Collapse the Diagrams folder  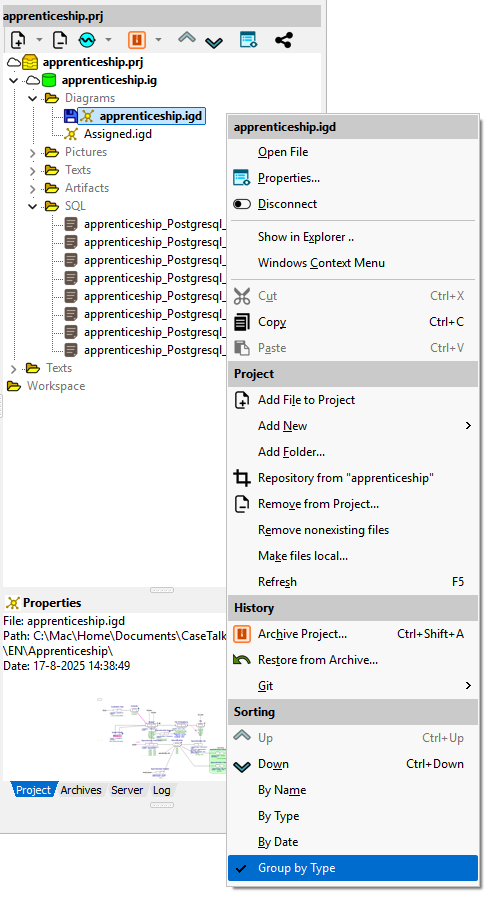tap(33, 99)
